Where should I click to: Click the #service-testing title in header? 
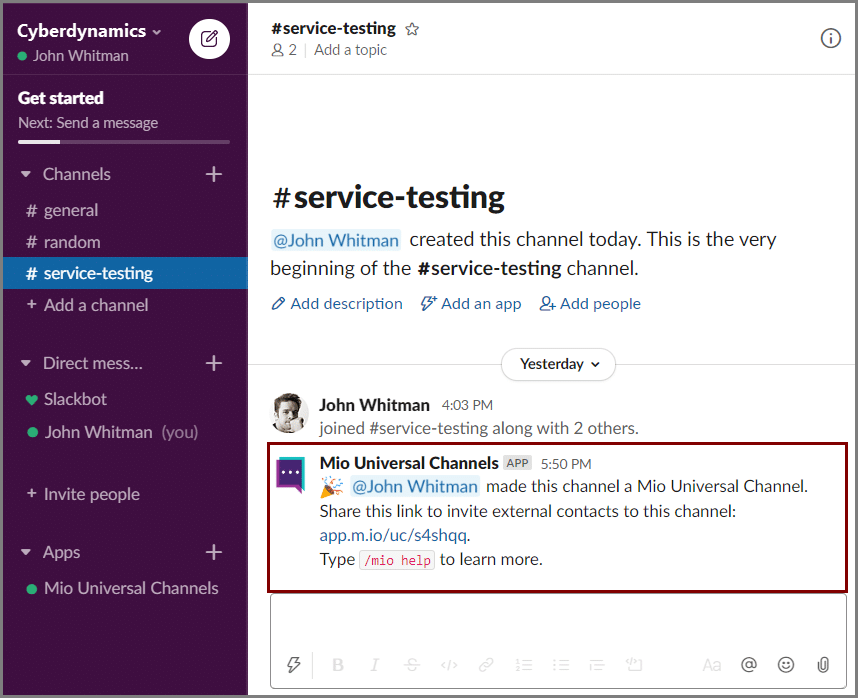coord(333,28)
